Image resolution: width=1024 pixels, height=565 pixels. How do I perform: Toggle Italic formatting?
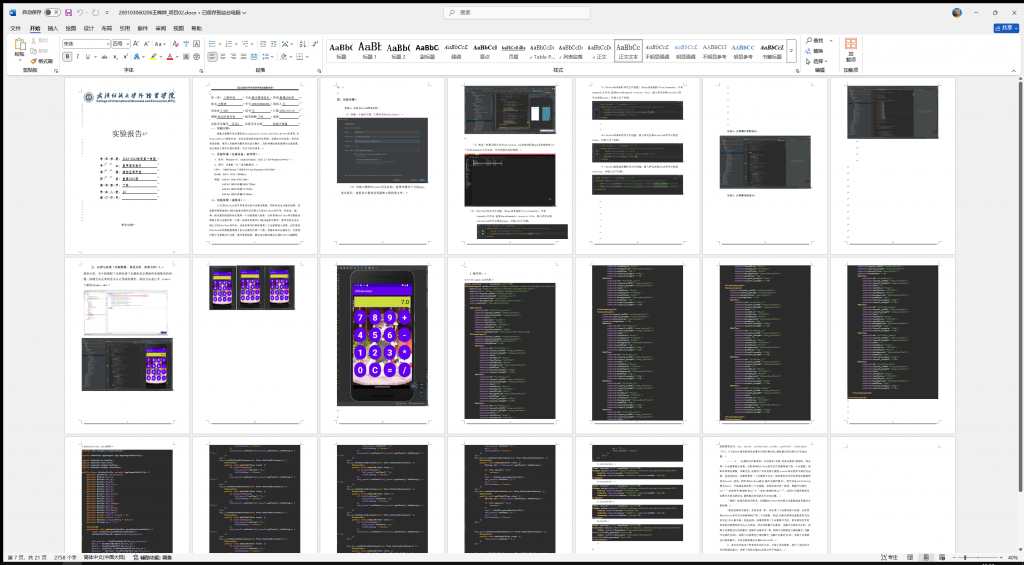(x=77, y=57)
